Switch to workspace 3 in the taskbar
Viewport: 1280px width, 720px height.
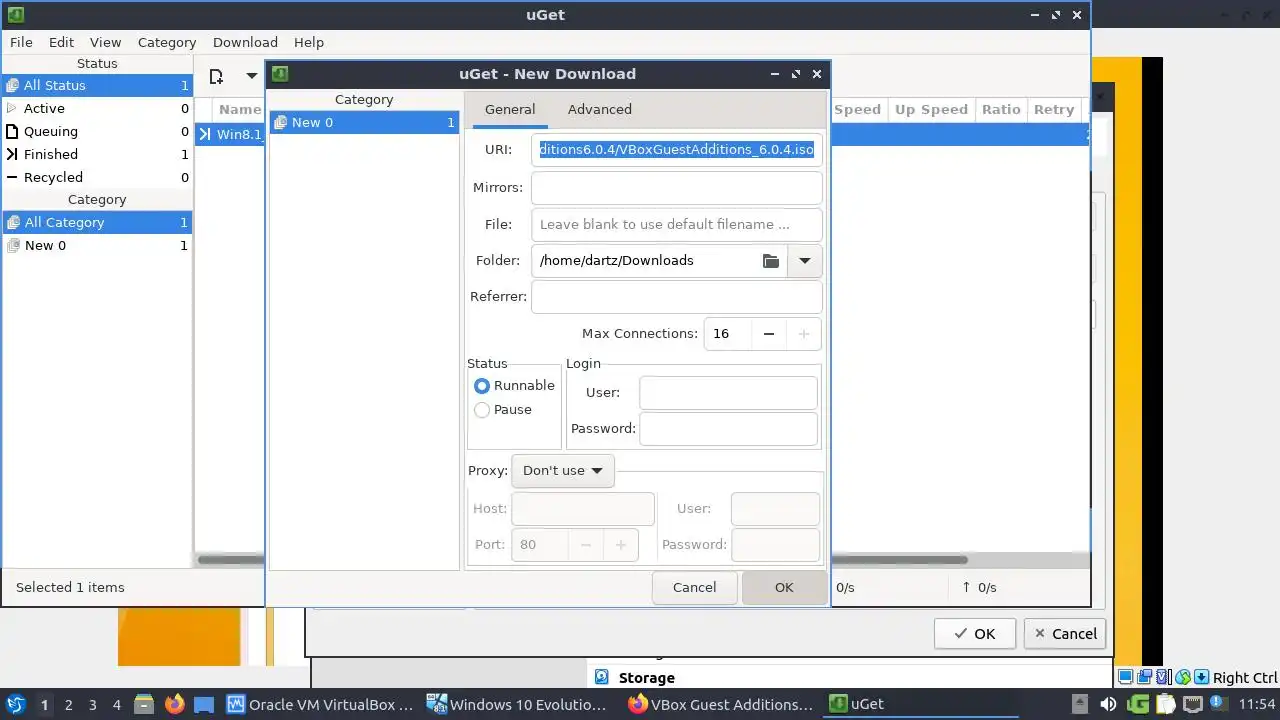[x=92, y=705]
